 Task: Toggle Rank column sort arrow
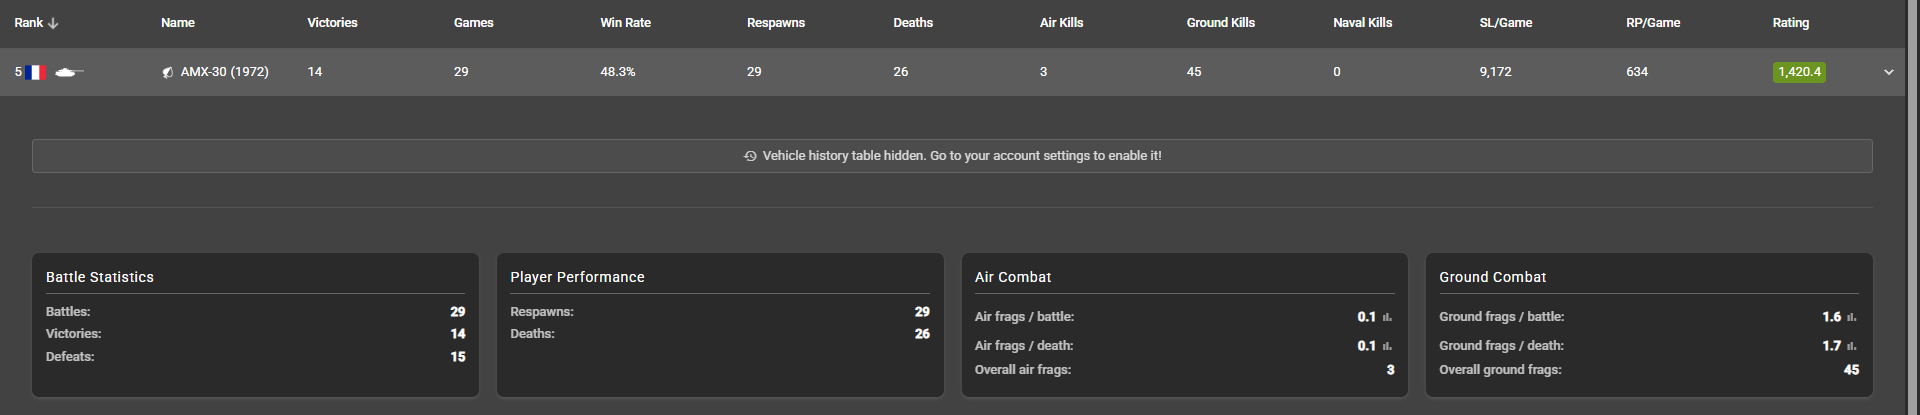(x=53, y=23)
